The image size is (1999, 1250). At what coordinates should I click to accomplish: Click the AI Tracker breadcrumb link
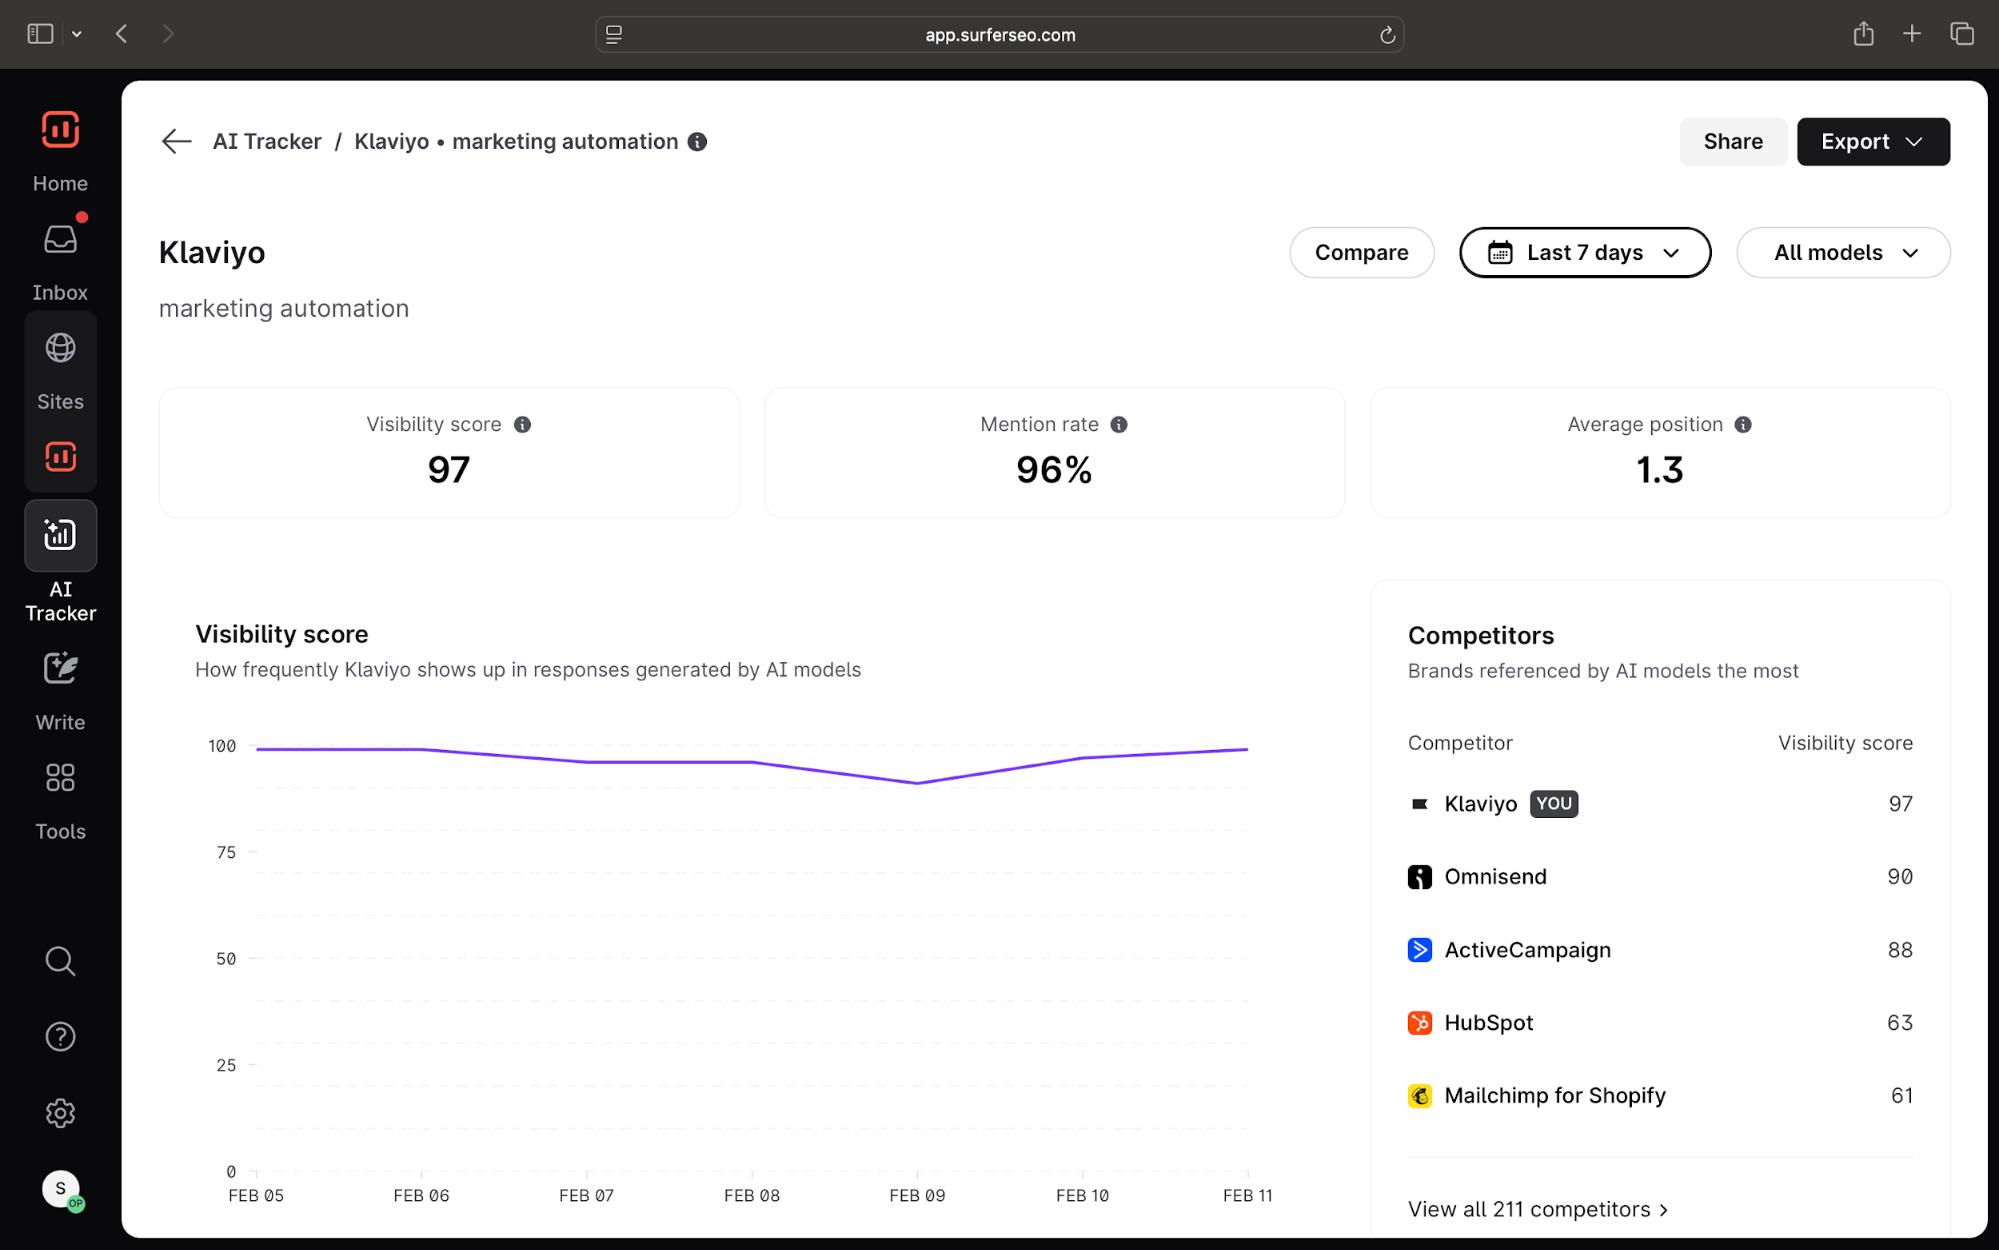pos(267,142)
